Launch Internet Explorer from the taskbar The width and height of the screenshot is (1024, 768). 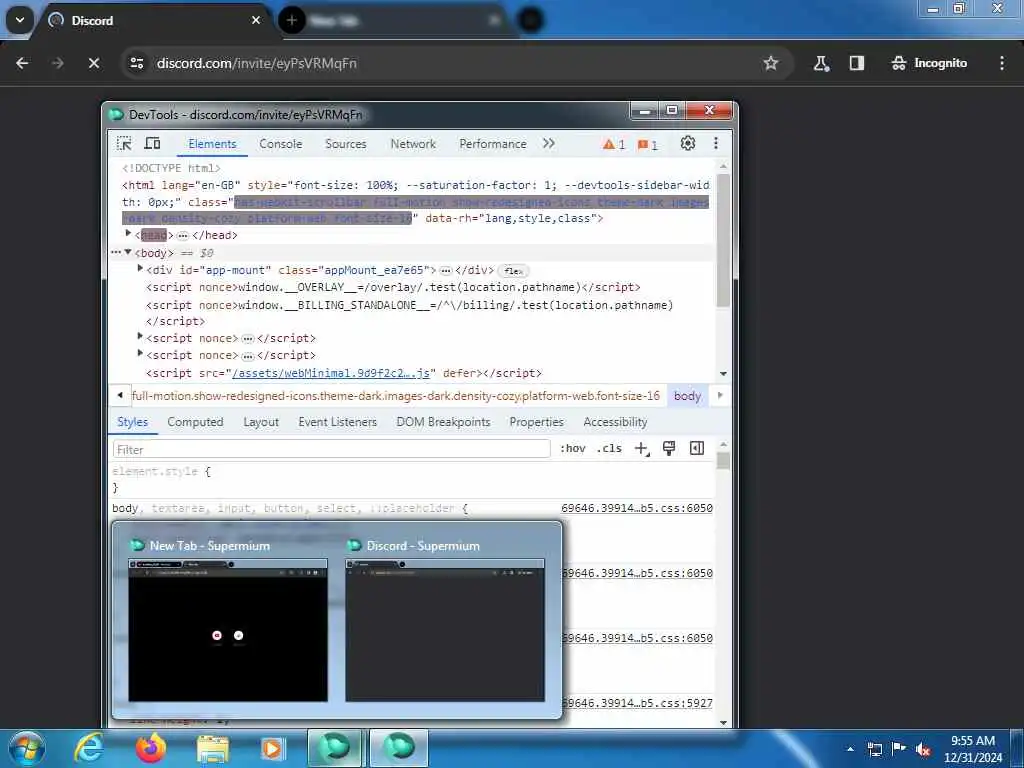point(88,748)
